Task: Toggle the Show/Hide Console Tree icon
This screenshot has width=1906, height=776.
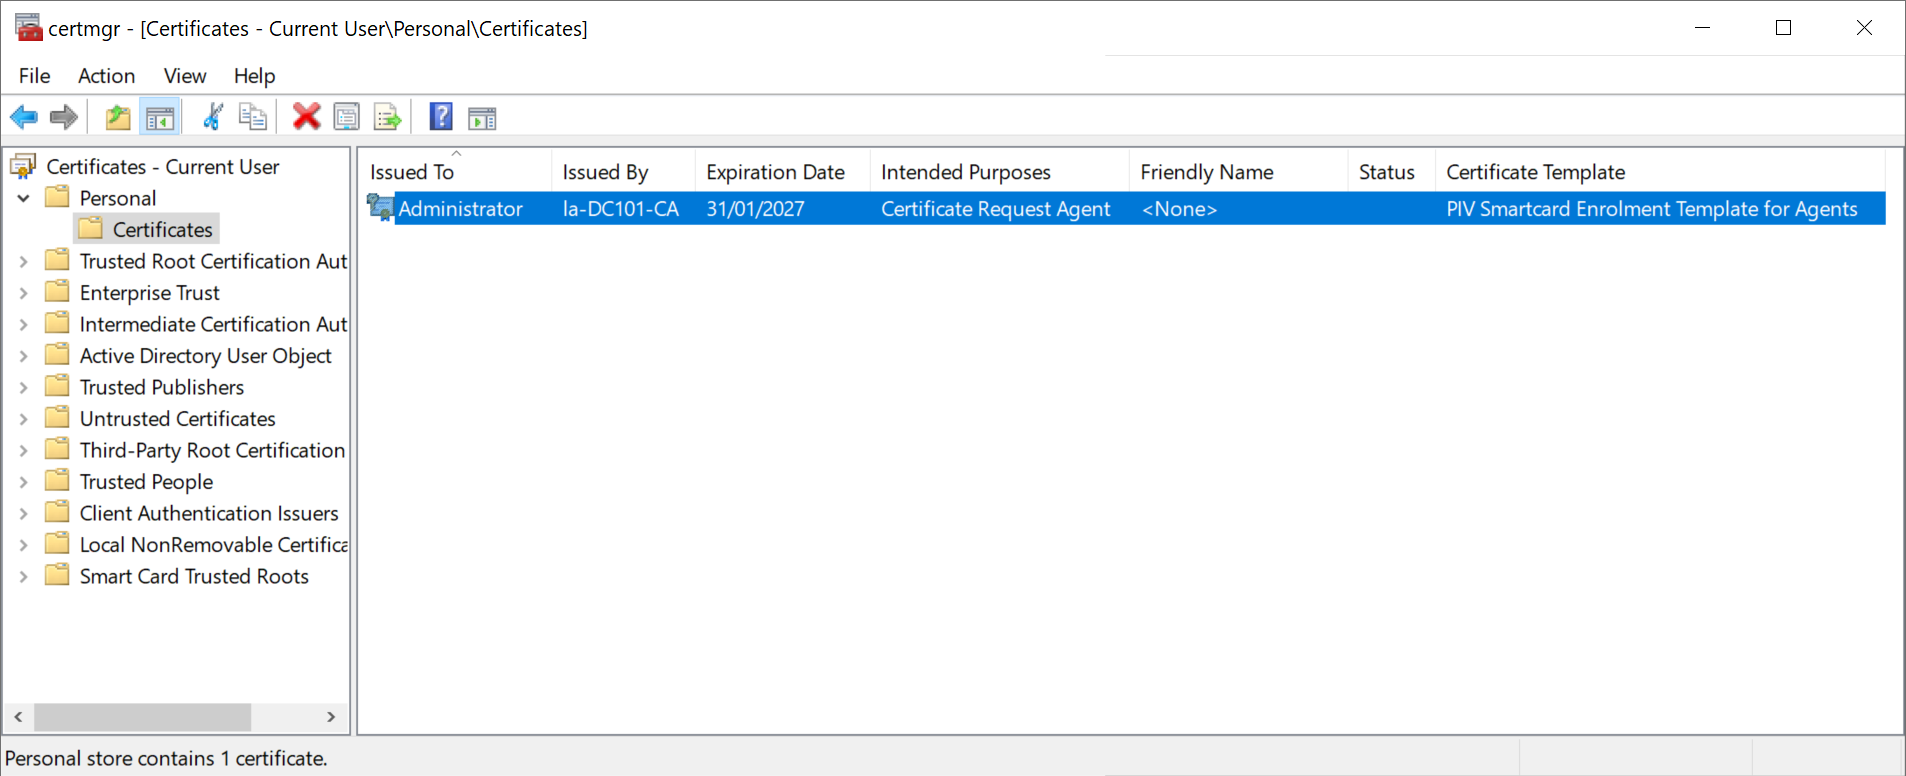Action: point(160,118)
